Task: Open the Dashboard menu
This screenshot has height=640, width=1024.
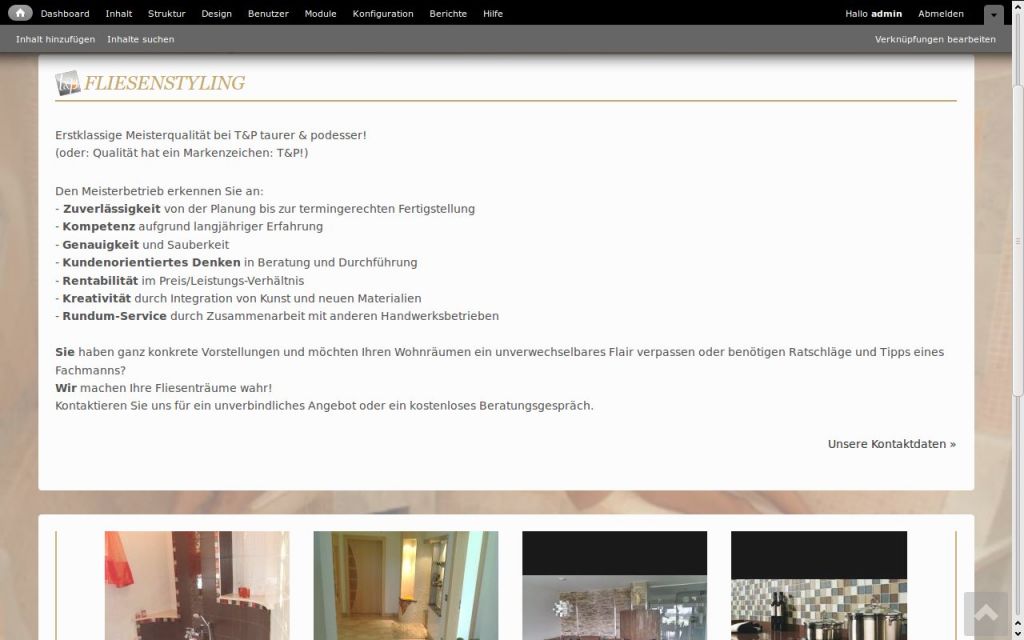Action: tap(65, 14)
